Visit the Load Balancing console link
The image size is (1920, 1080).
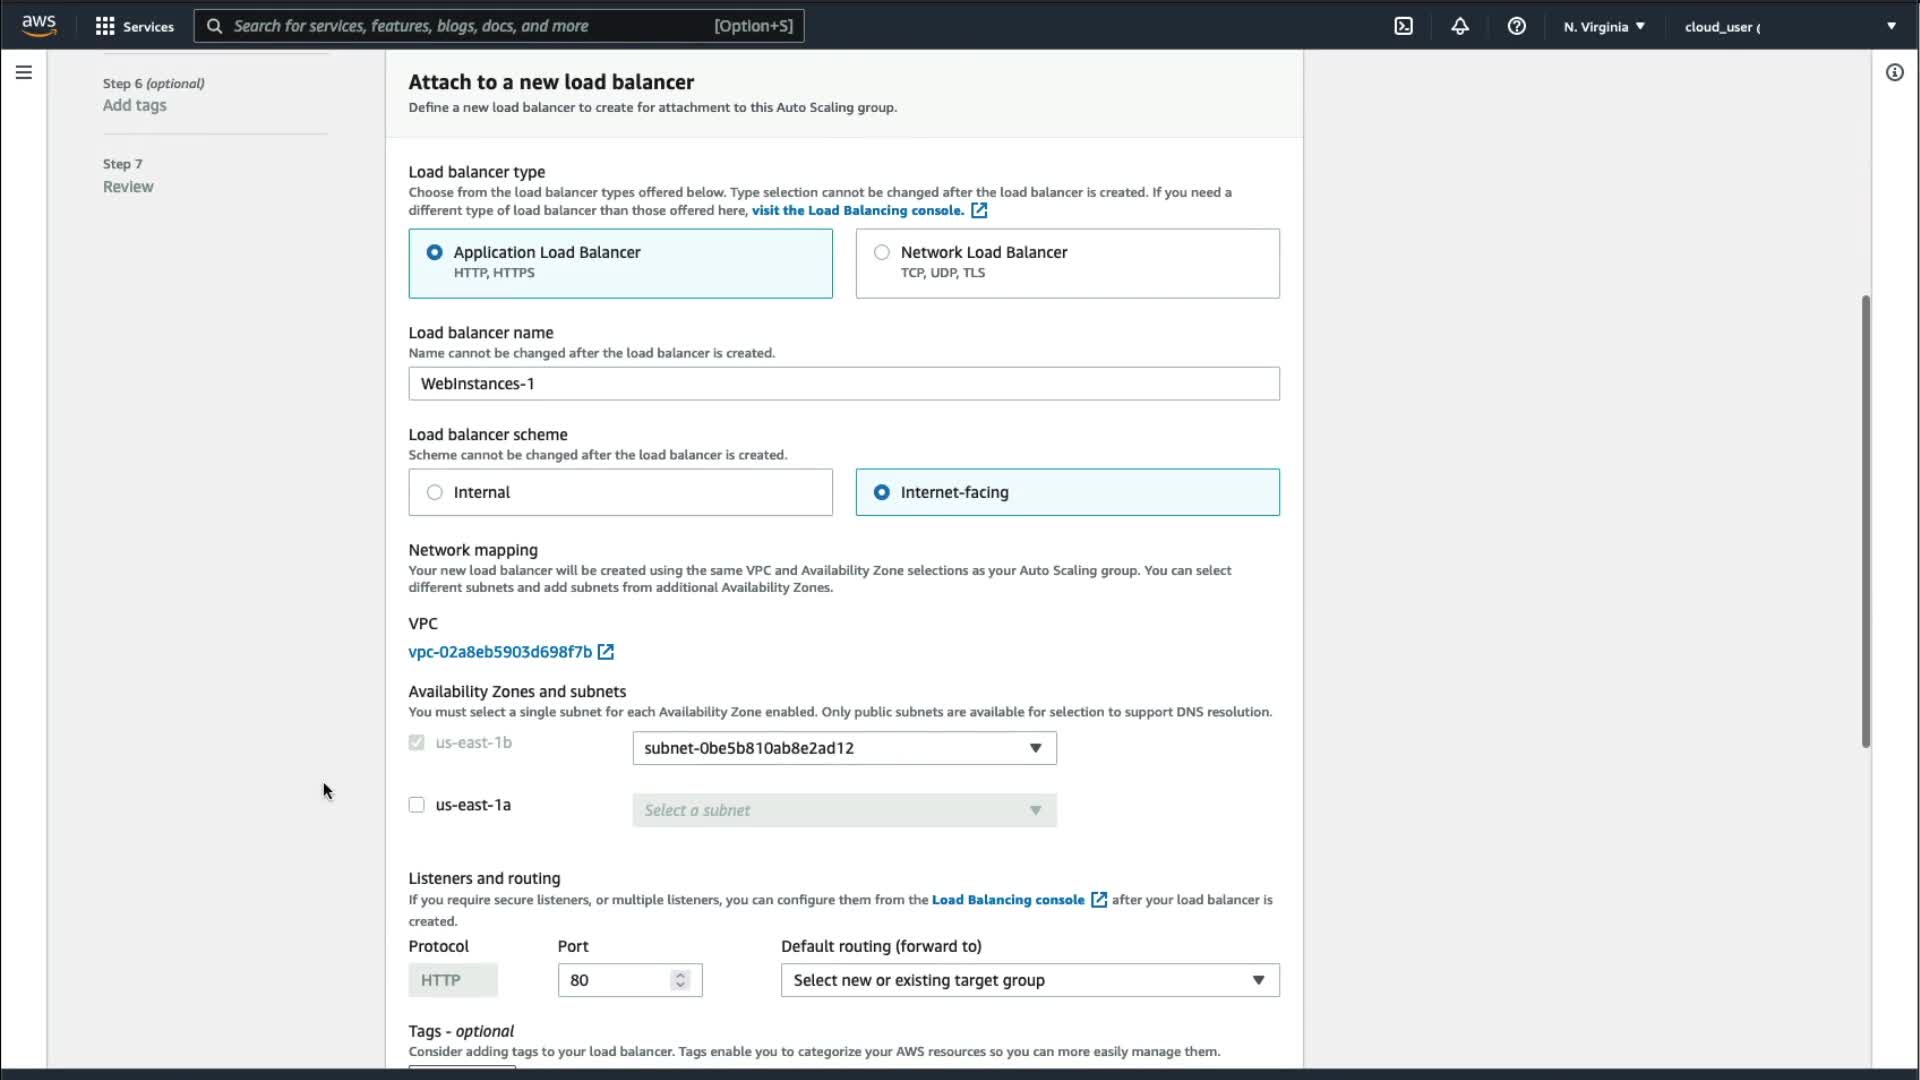858,210
